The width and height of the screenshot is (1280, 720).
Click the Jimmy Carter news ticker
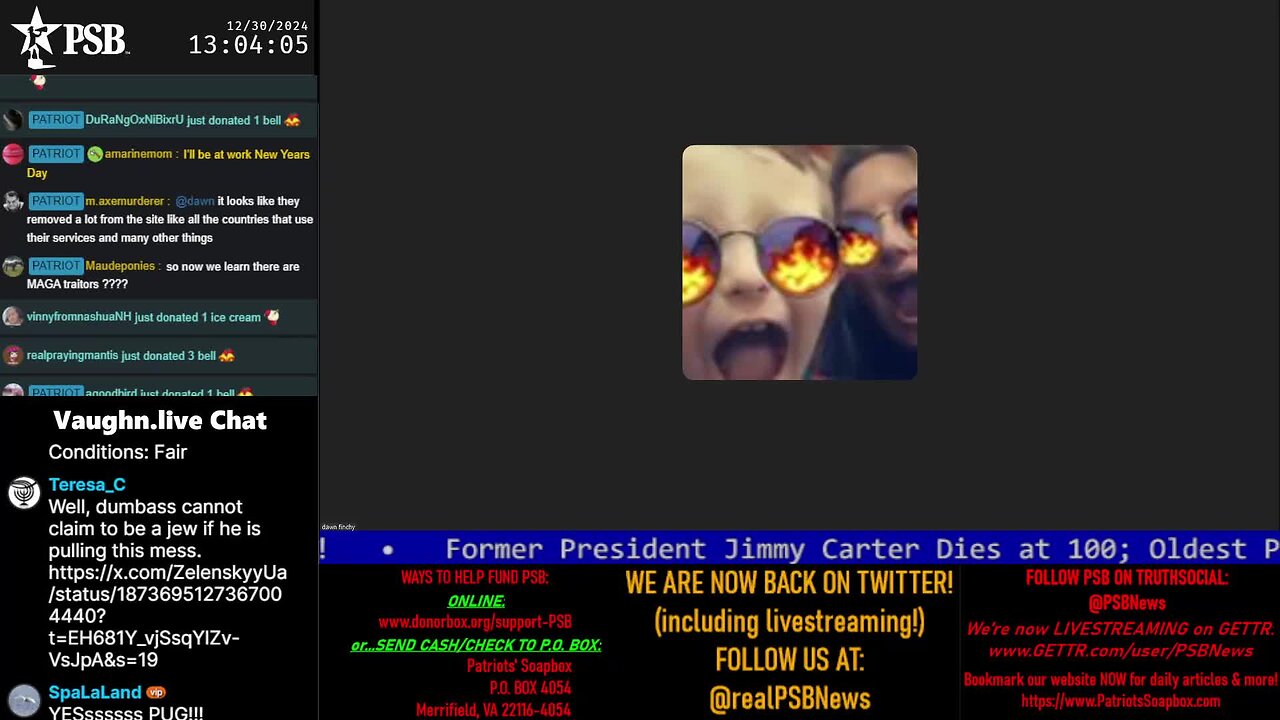point(799,548)
